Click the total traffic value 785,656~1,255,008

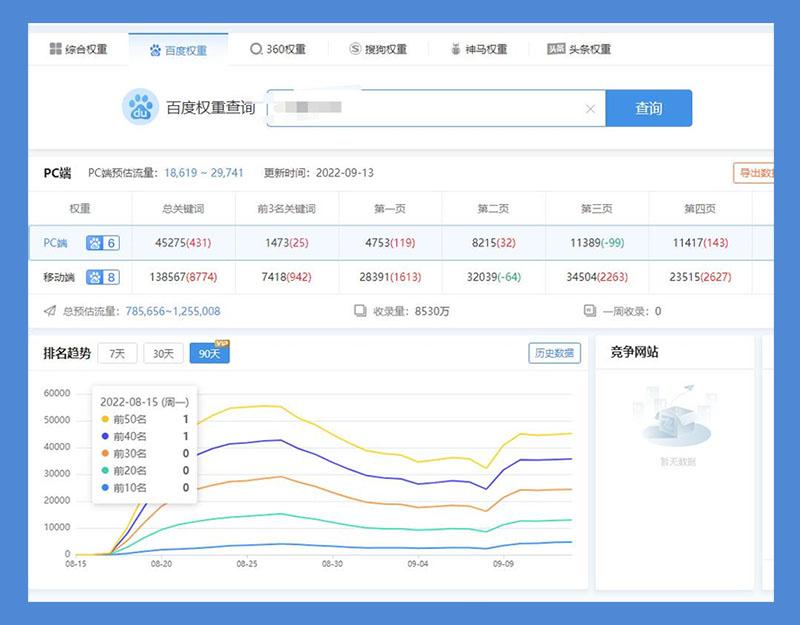(173, 311)
